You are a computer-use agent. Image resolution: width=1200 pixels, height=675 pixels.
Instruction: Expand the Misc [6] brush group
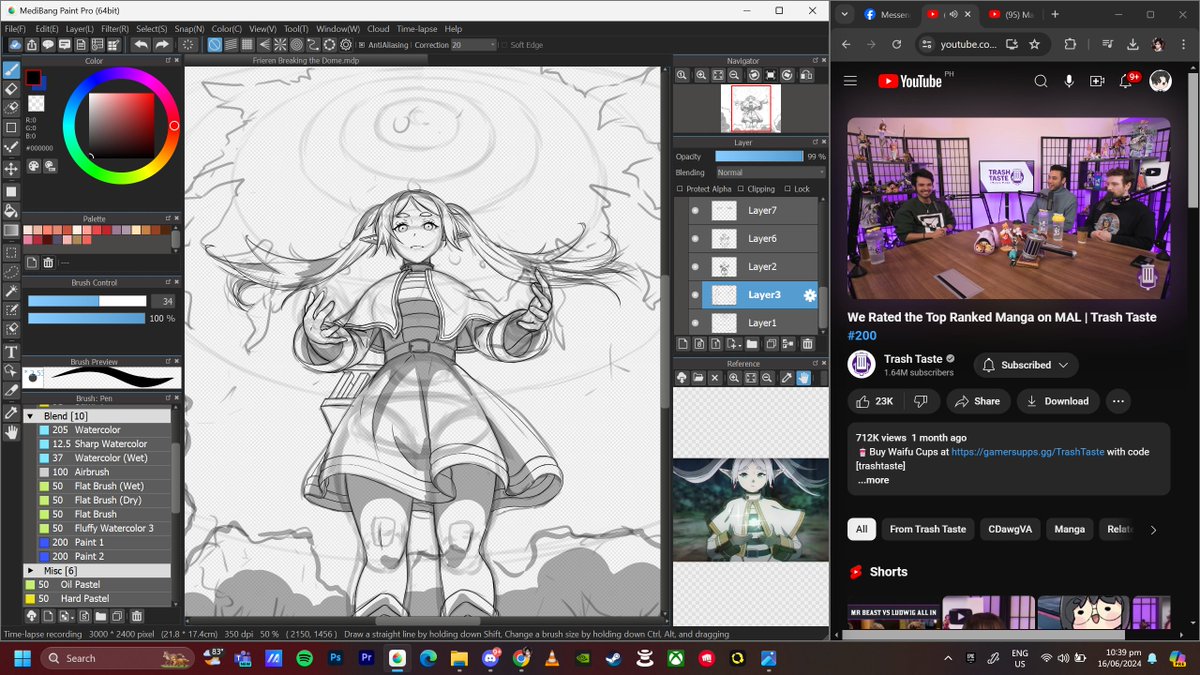point(30,570)
